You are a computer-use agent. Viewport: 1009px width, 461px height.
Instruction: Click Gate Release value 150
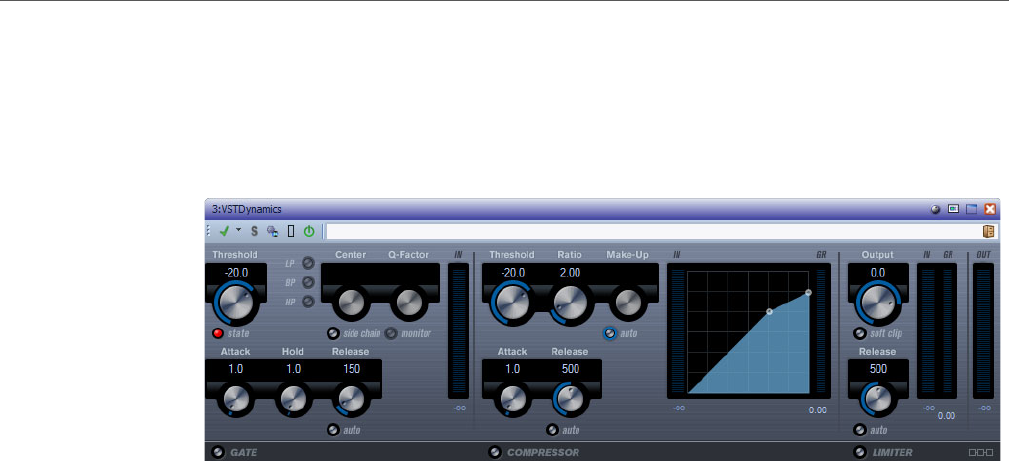pyautogui.click(x=351, y=369)
